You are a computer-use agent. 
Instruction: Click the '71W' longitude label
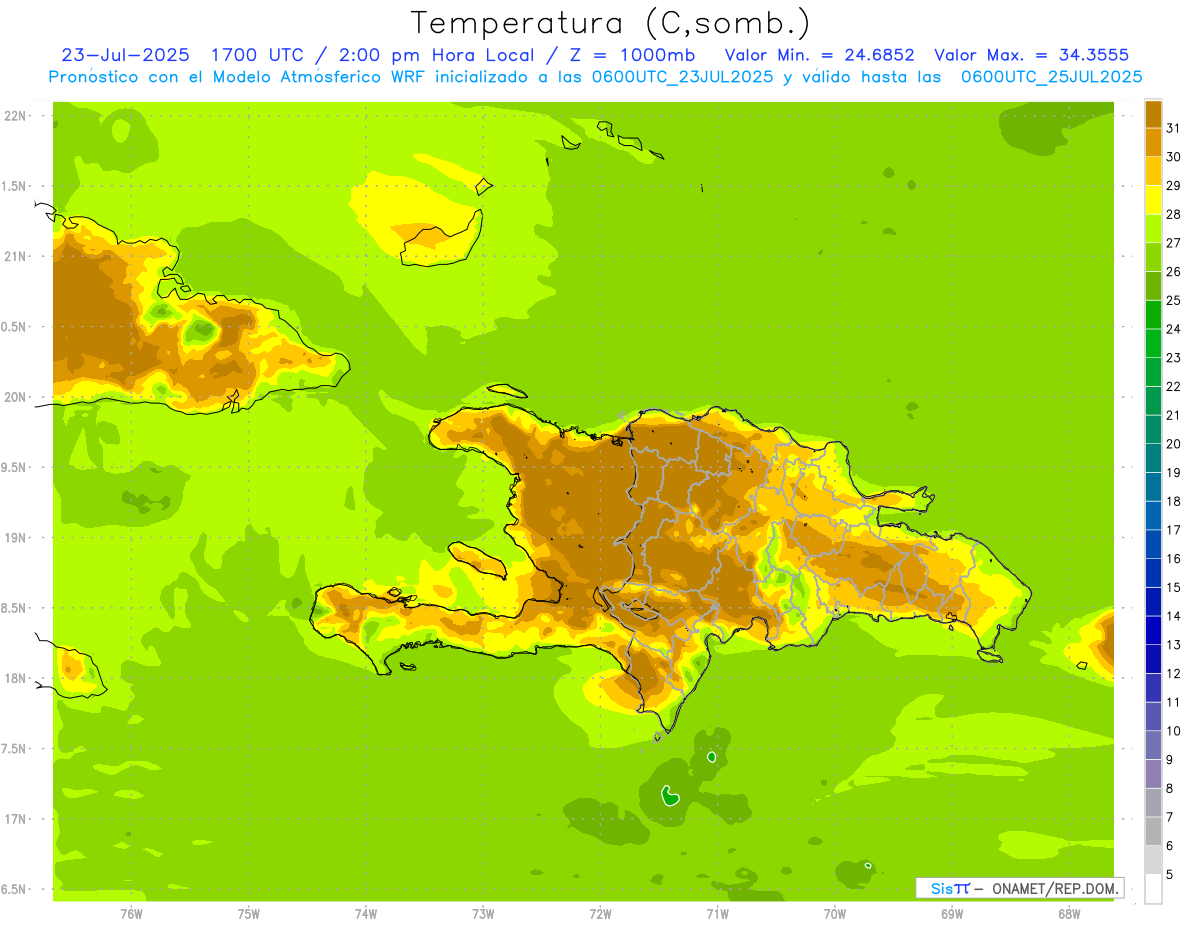717,914
